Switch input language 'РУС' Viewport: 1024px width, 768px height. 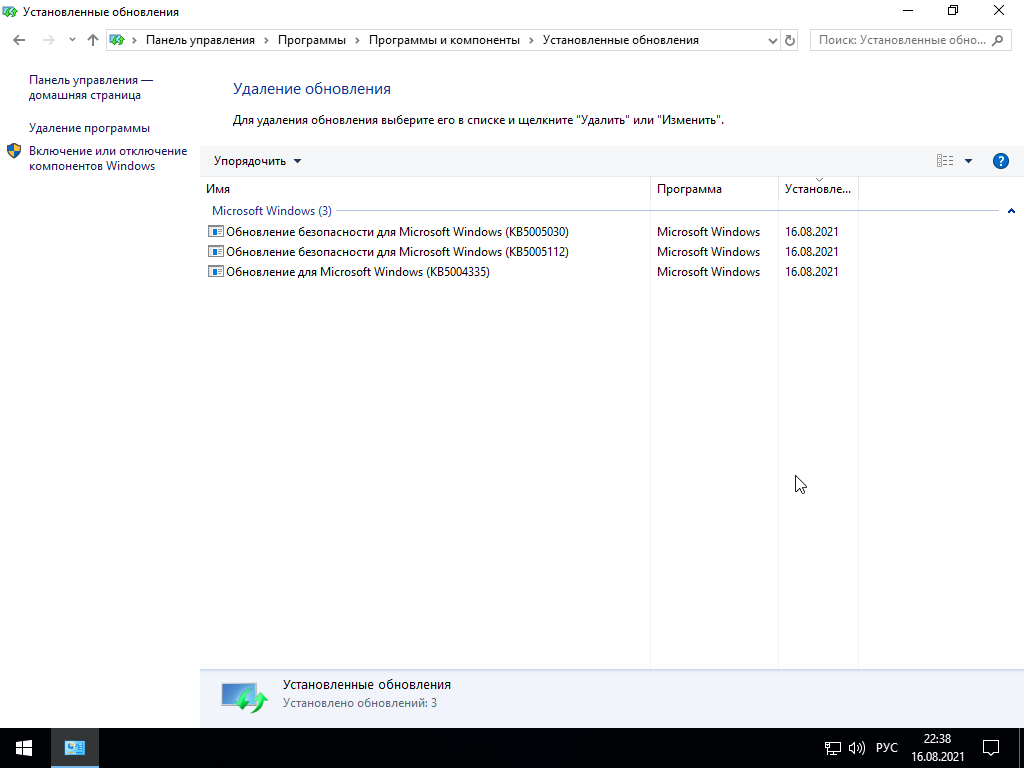coord(887,748)
